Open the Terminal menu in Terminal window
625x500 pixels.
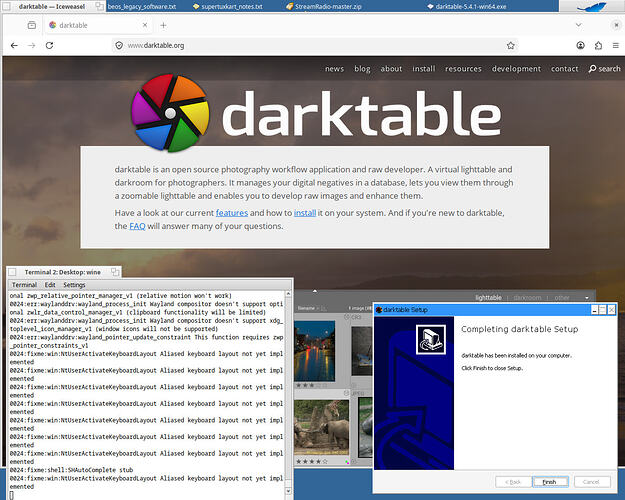tap(24, 285)
